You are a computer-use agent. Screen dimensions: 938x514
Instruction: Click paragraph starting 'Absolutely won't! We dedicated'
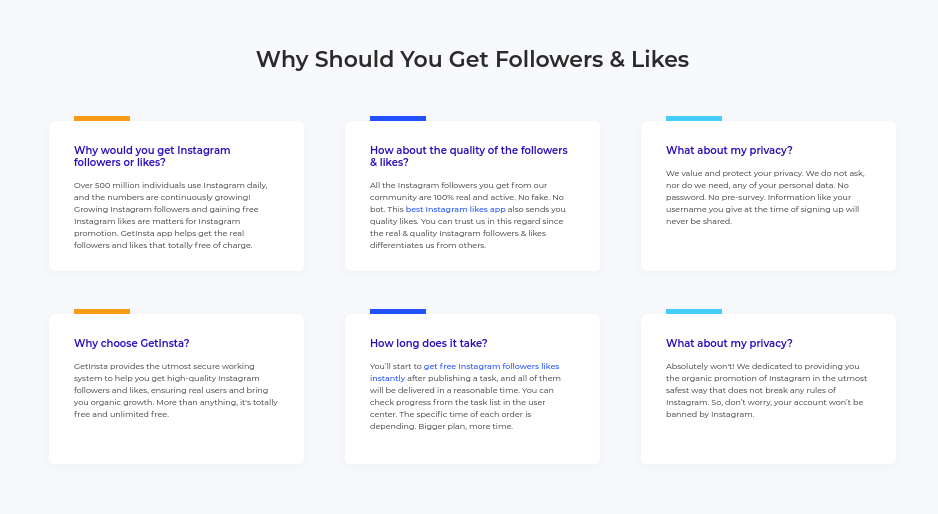(x=766, y=390)
